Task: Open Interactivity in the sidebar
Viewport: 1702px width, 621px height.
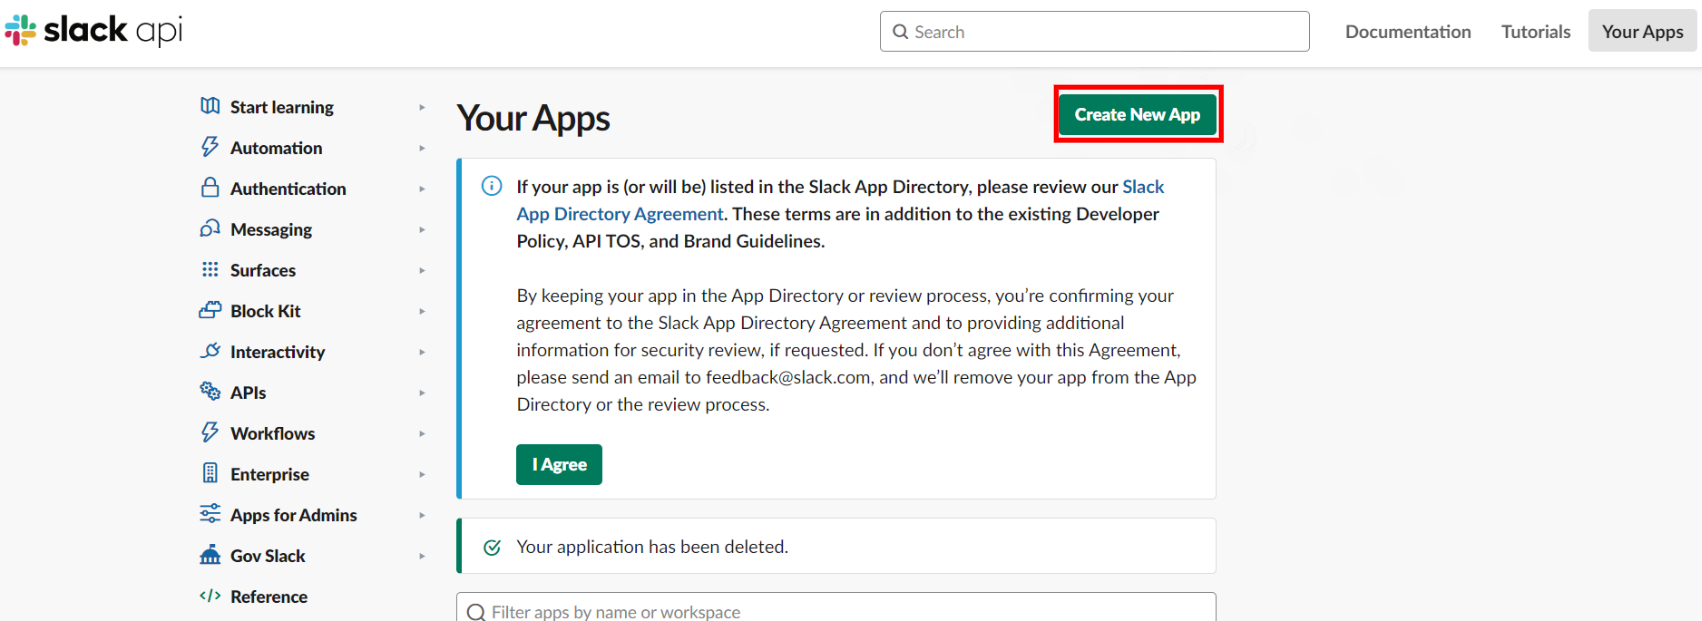Action: tap(278, 352)
